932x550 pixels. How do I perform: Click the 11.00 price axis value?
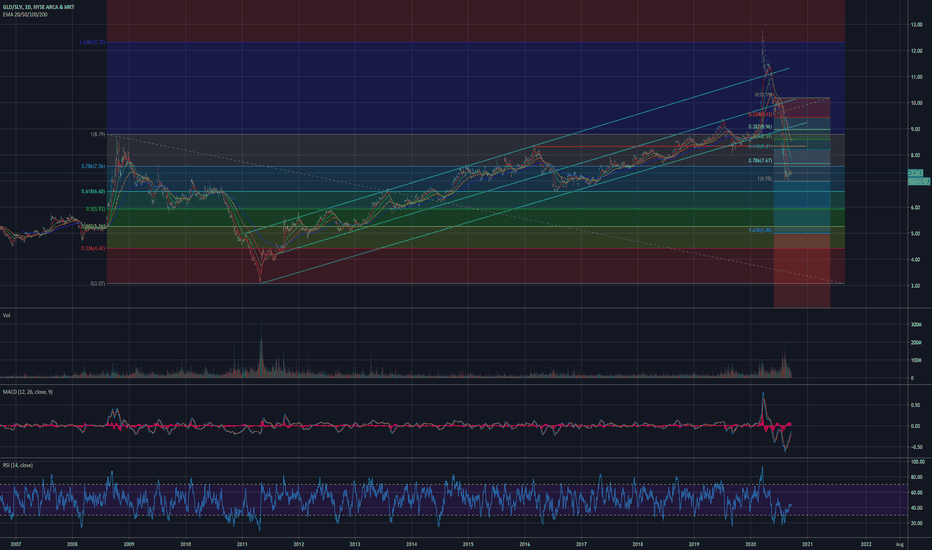(916, 77)
